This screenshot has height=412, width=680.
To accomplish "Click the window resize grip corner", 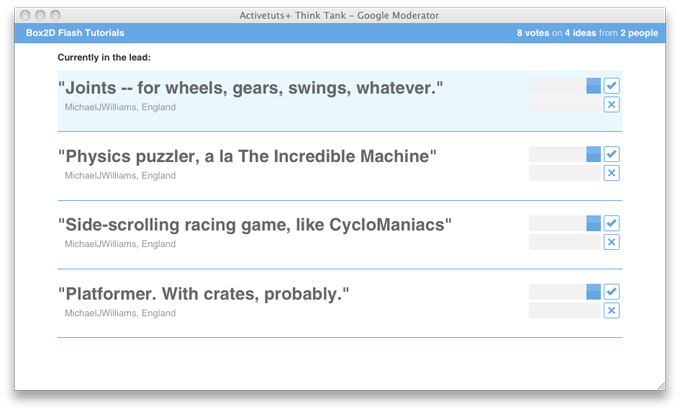I will [x=660, y=385].
